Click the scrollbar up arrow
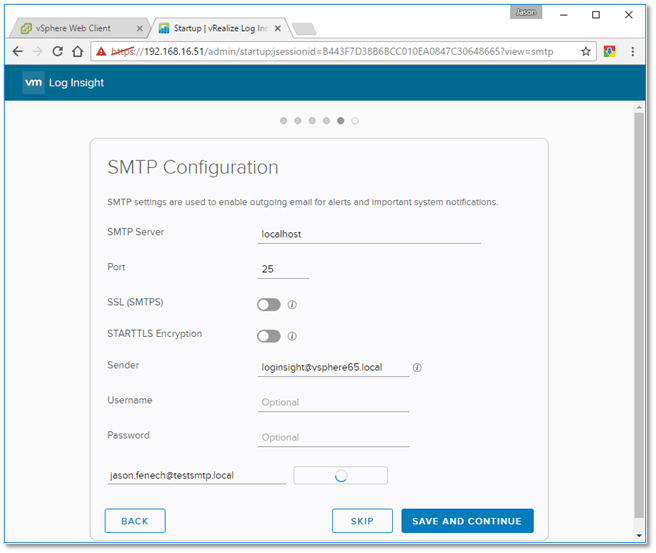The height and width of the screenshot is (553, 656). [x=639, y=107]
